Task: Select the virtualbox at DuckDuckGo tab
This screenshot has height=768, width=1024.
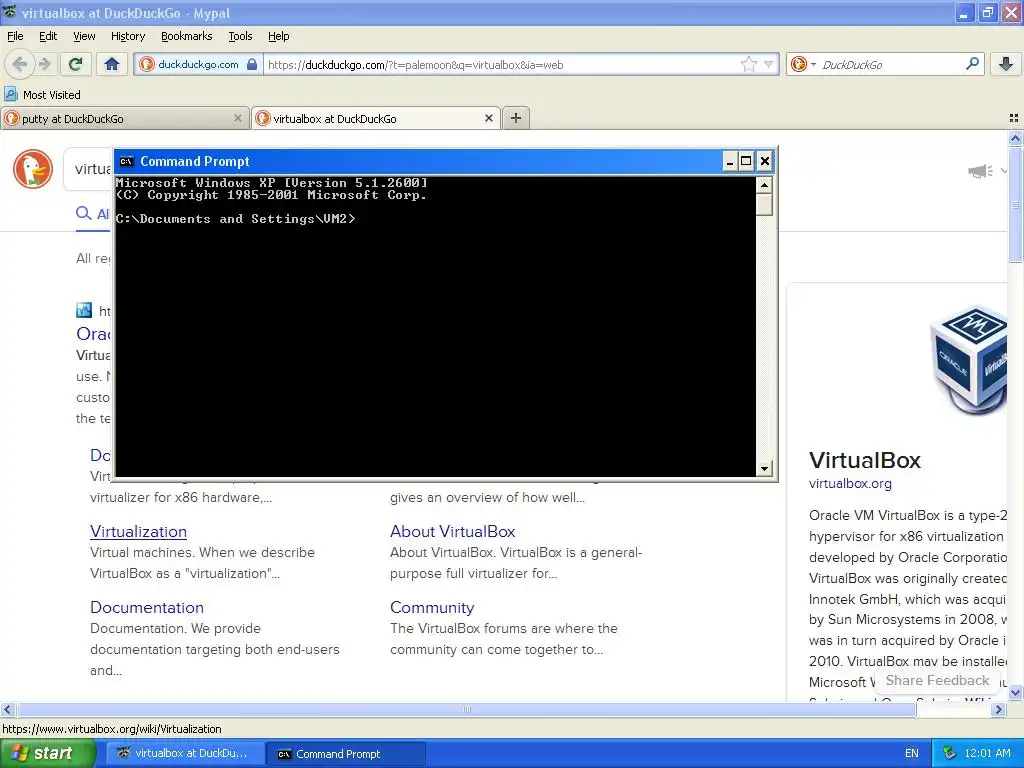Action: (376, 118)
